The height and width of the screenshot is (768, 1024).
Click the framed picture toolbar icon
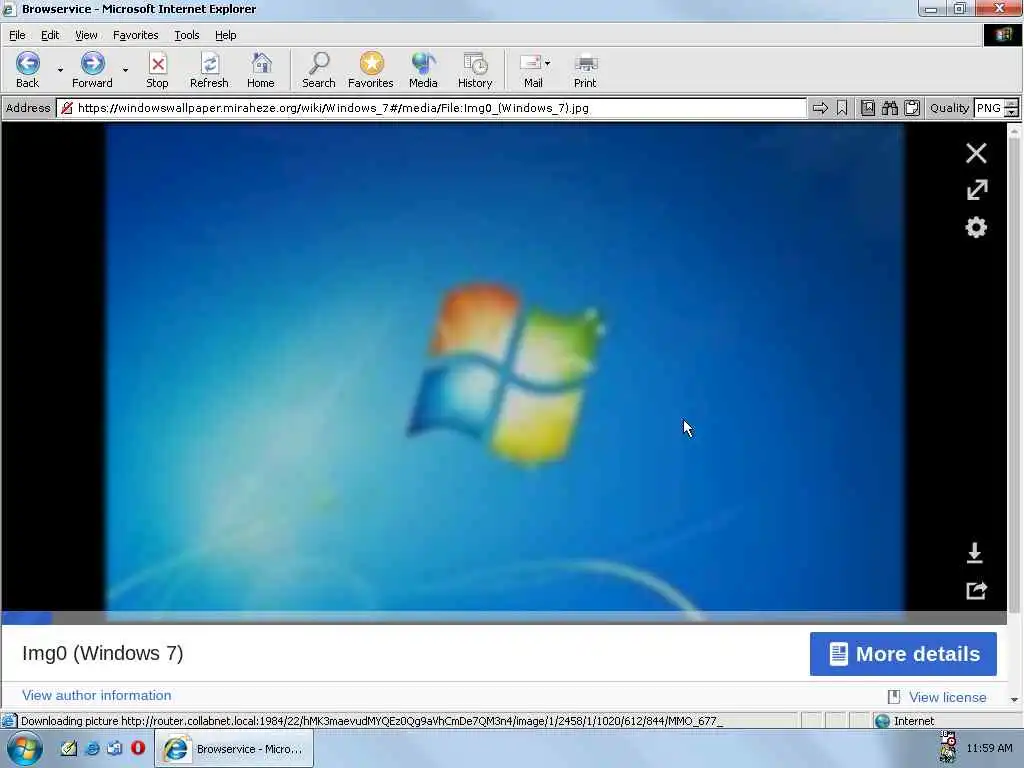[868, 108]
